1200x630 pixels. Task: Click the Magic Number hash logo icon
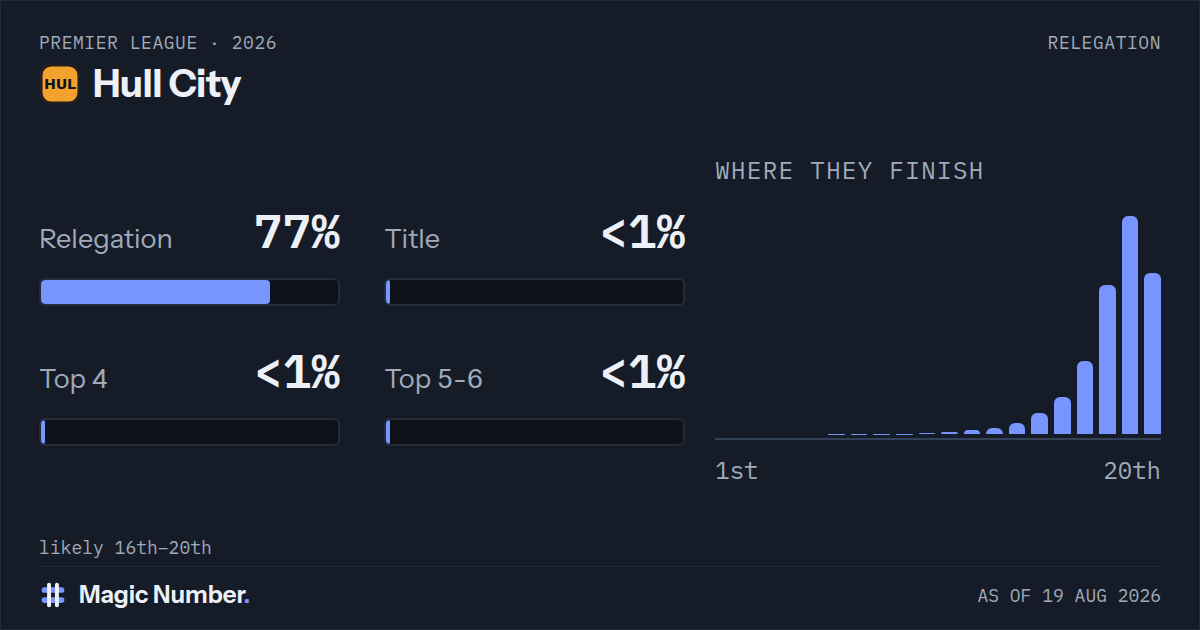click(53, 595)
